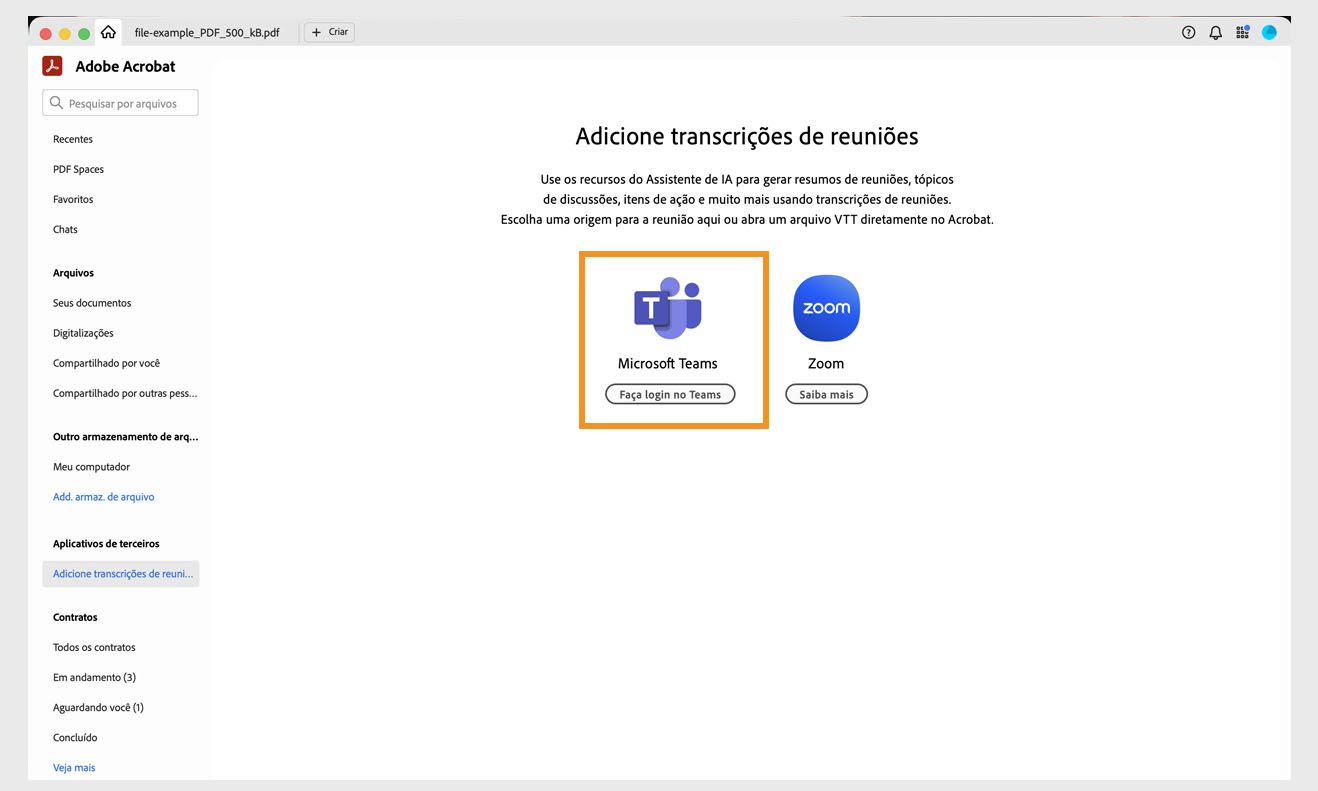
Task: Click Faça login no Teams button
Action: [x=670, y=394]
